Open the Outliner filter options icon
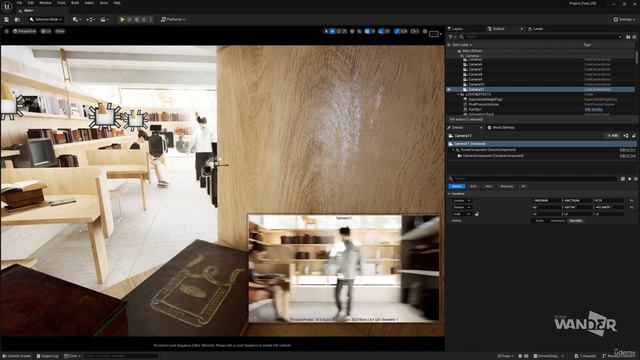 coord(451,37)
